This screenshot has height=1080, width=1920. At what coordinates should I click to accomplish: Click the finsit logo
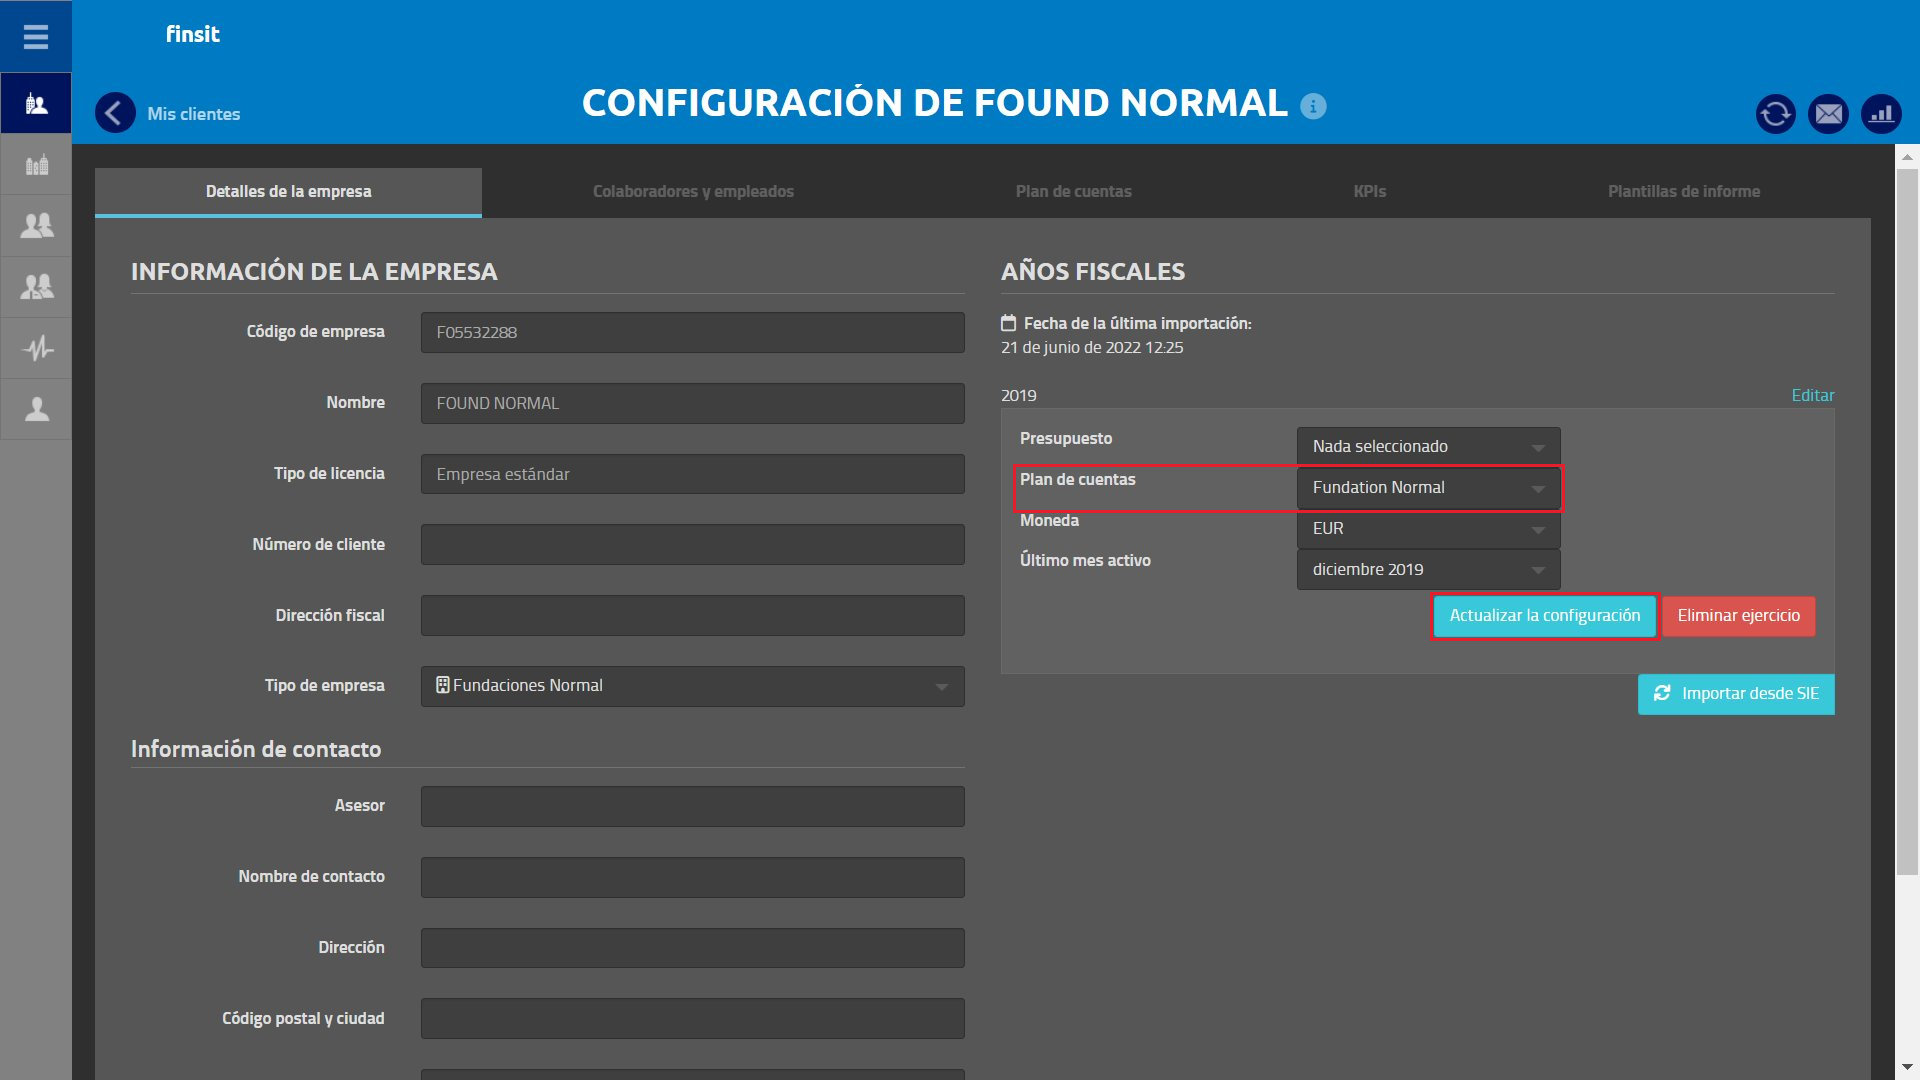tap(192, 34)
